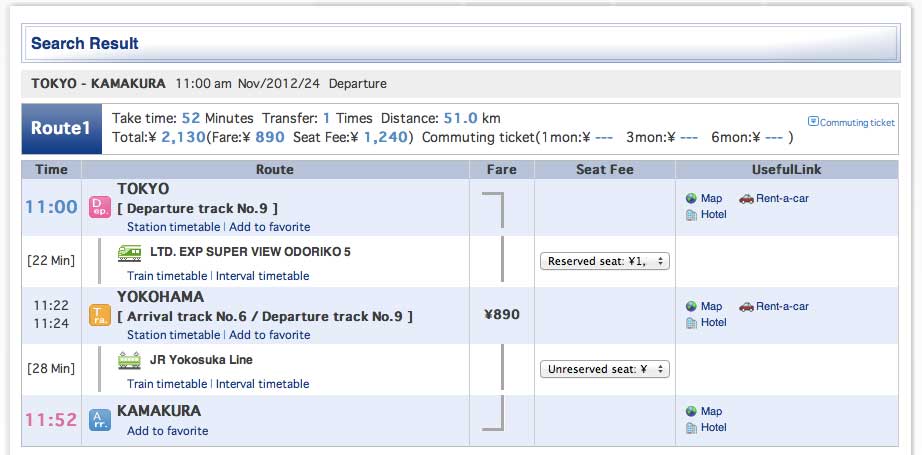Click the Super View Odoriko train icon
The height and width of the screenshot is (455, 922).
129,253
